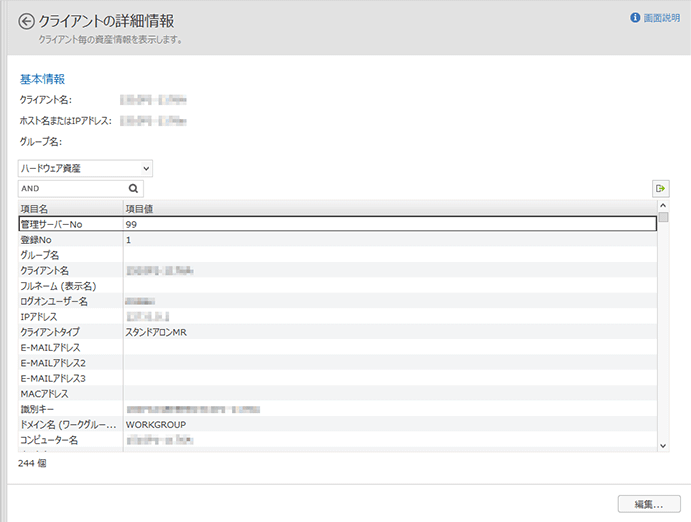
Task: Click the WORKGROUP value cell
Action: click(x=390, y=425)
